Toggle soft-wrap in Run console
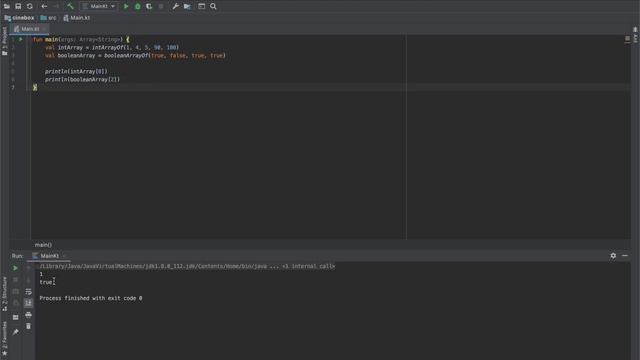 click(x=28, y=291)
